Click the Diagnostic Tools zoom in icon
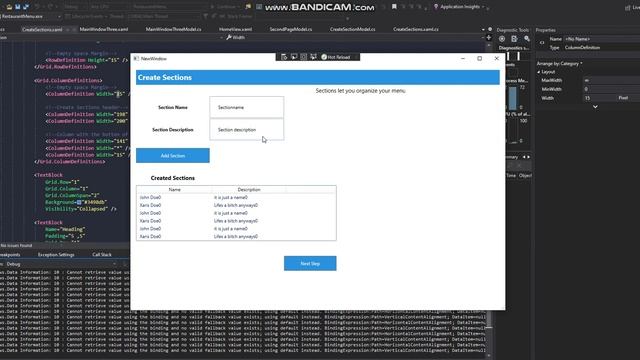Screen dimensions: 640x360 click(x=527, y=39)
